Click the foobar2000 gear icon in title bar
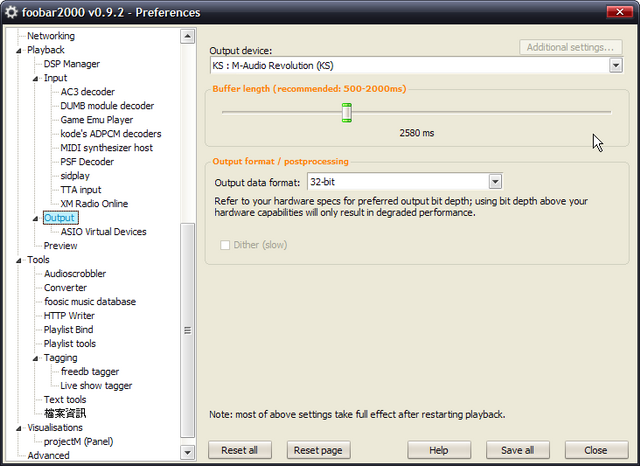Screen dimensions: 640x466 pos(11,12)
